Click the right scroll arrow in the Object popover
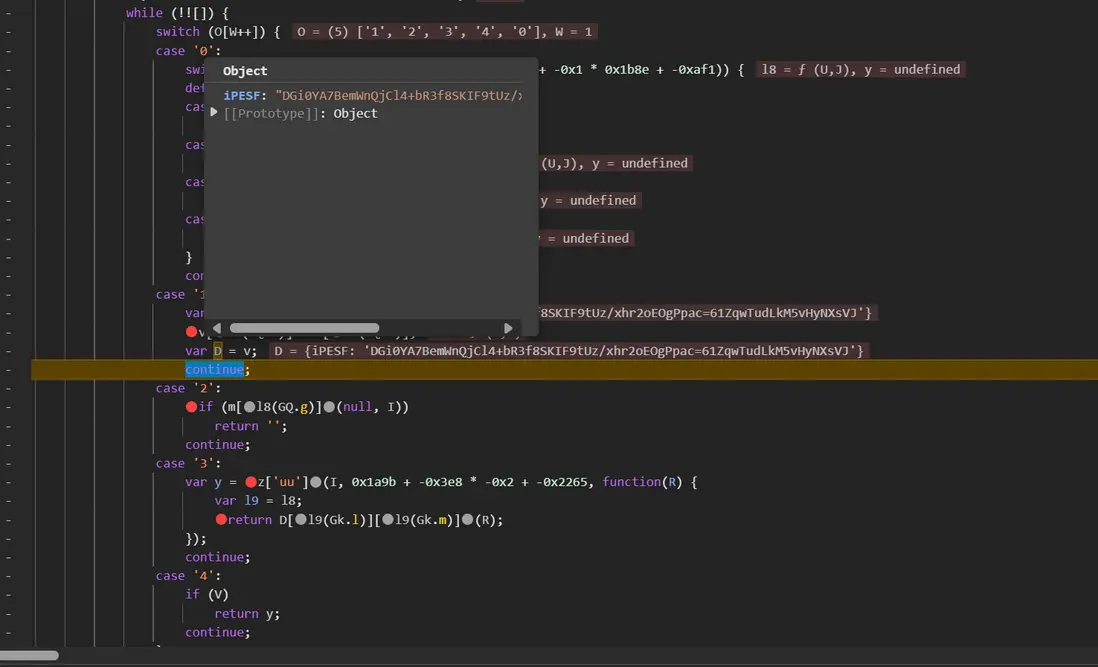 (x=508, y=327)
